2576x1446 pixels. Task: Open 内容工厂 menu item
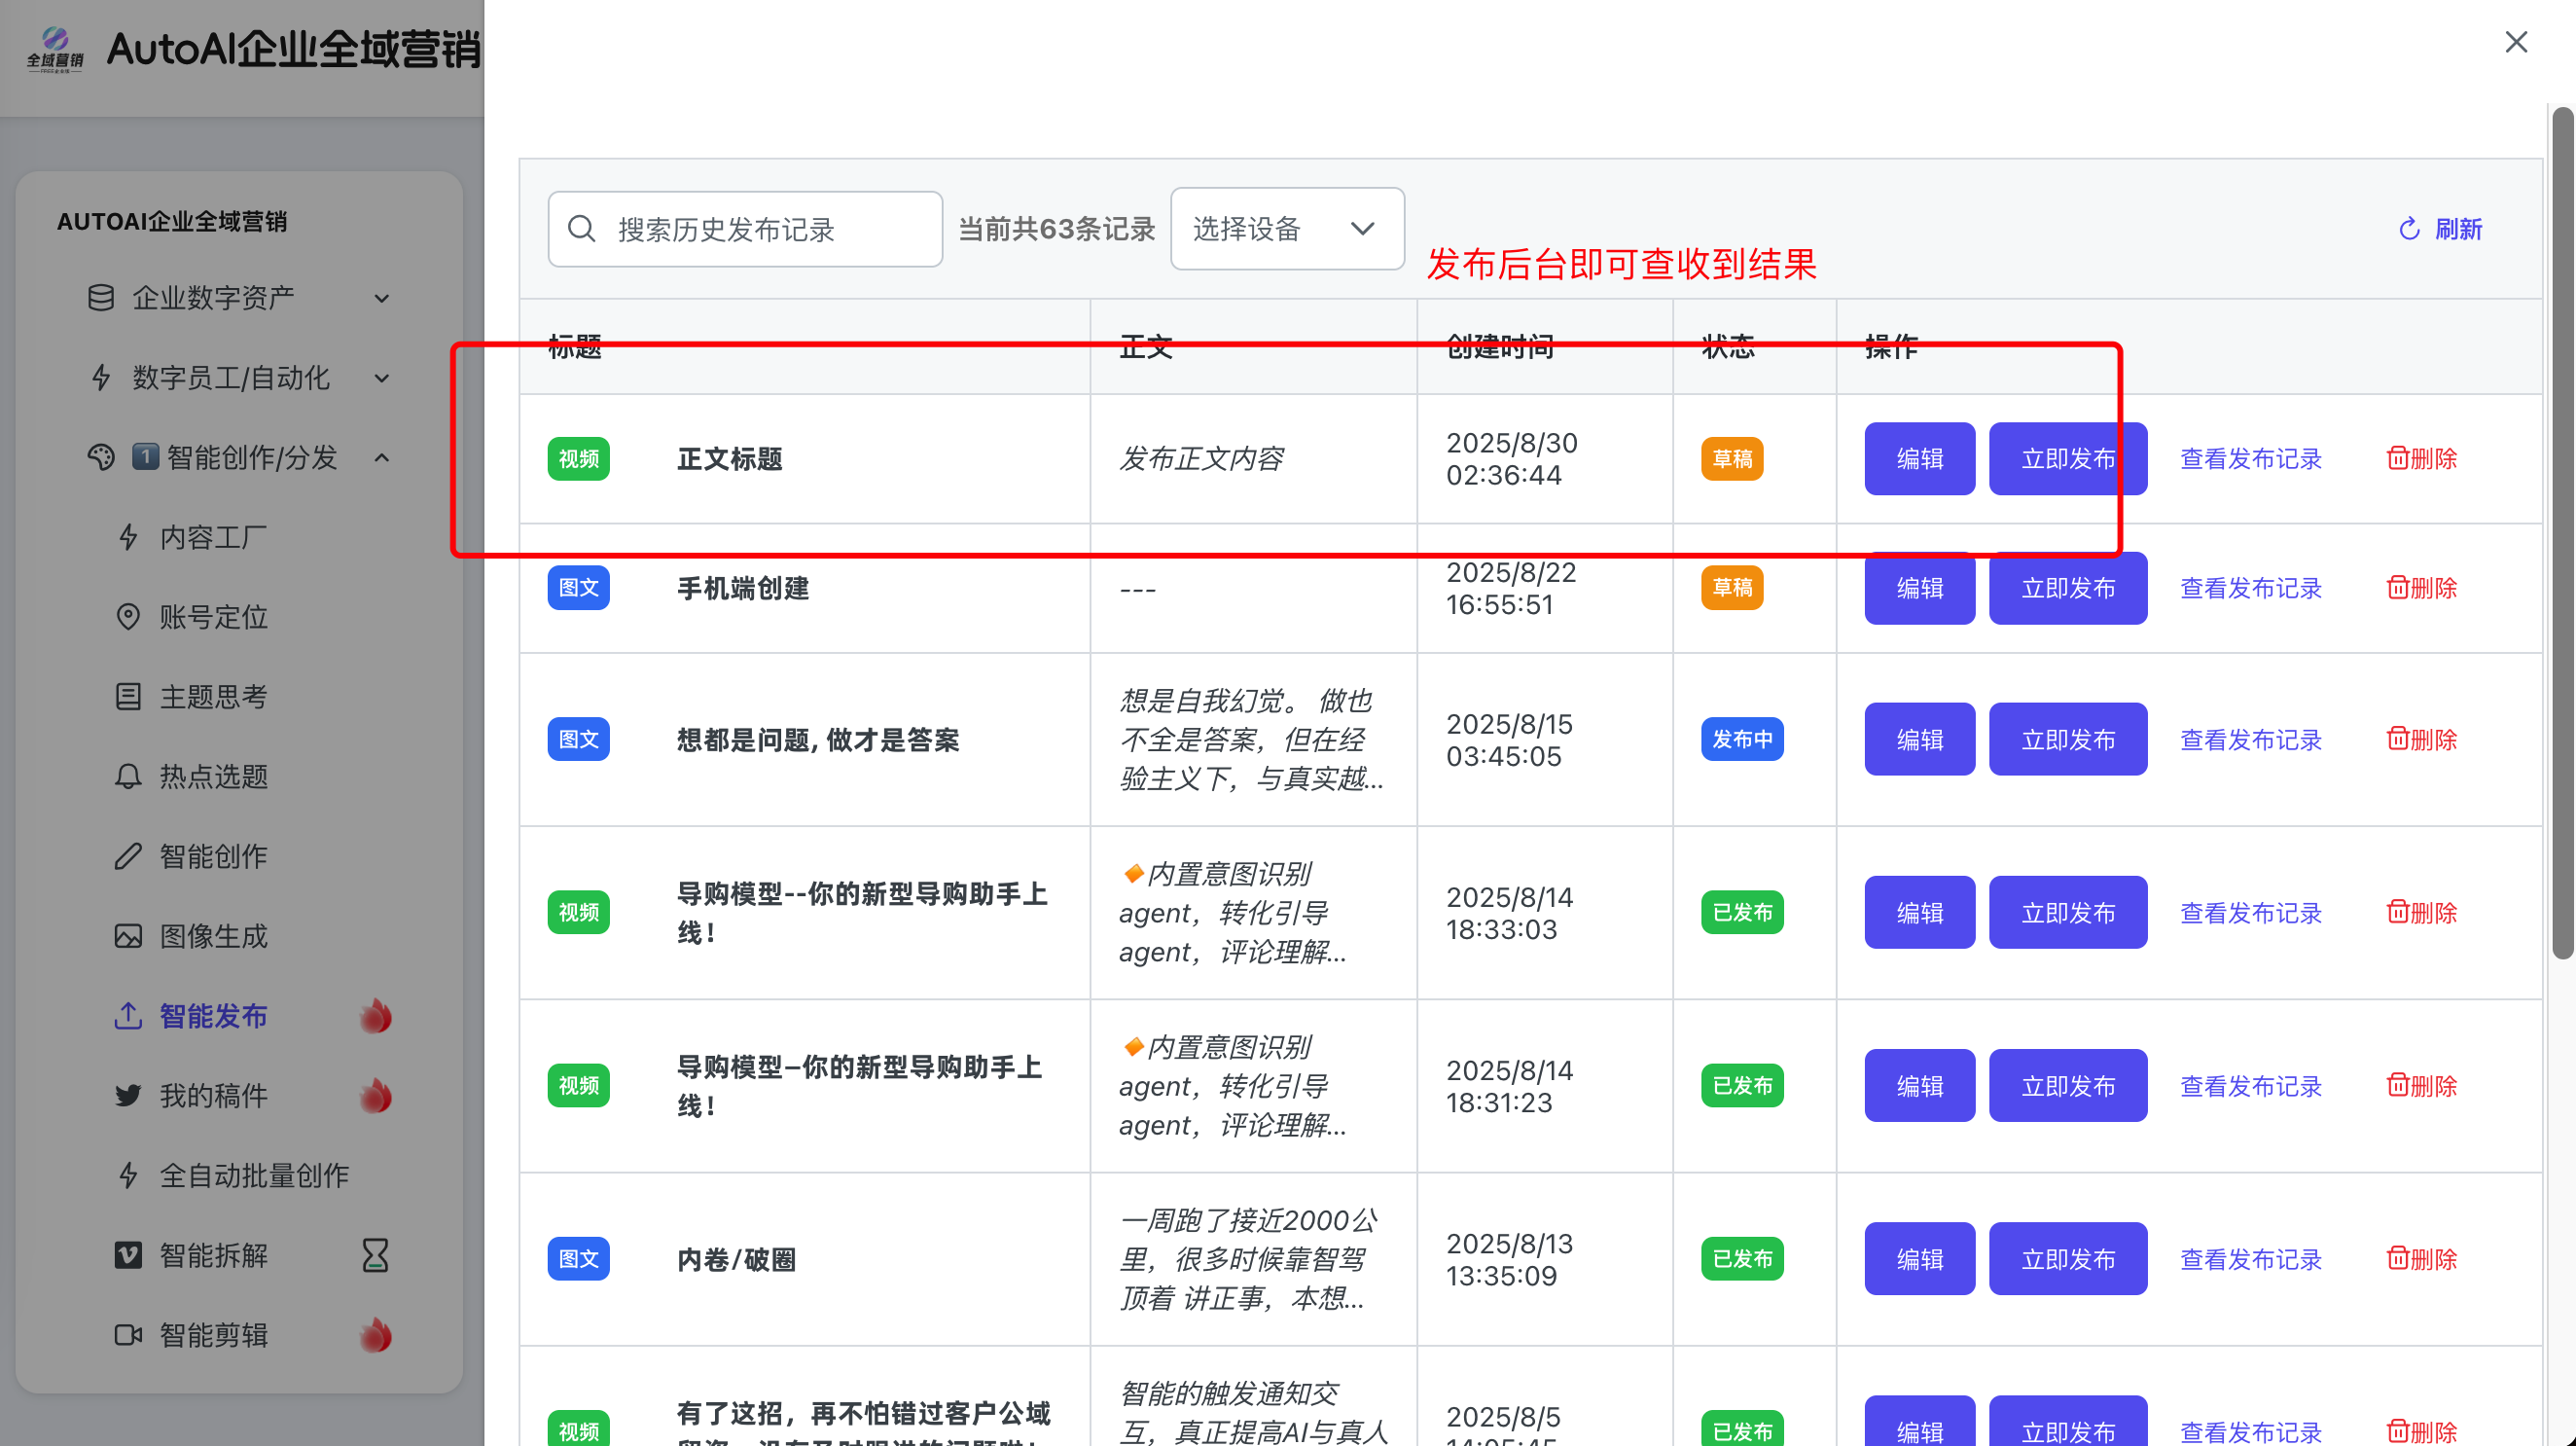pos(213,537)
